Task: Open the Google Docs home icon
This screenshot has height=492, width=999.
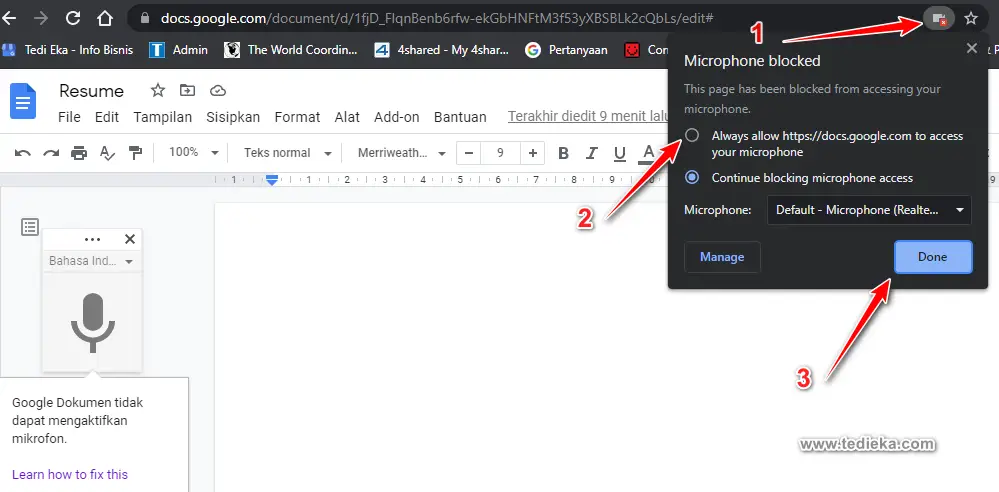Action: pyautogui.click(x=23, y=101)
